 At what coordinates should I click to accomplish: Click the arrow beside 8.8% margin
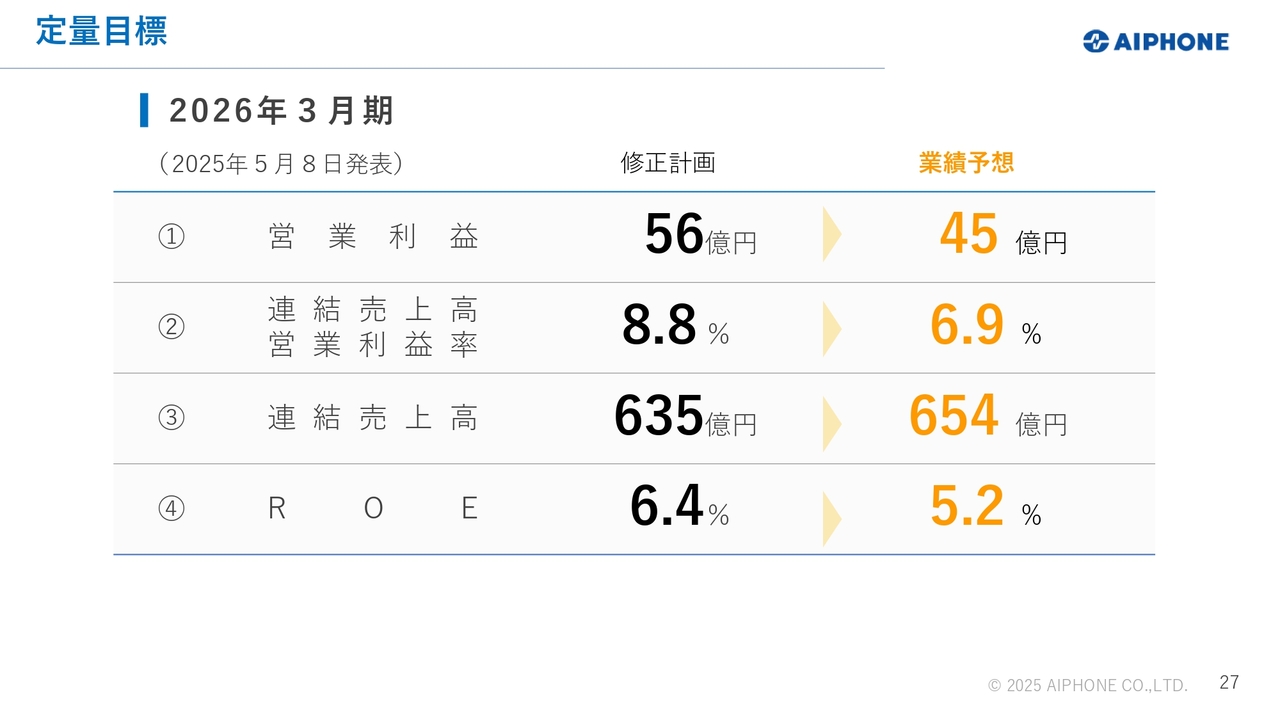832,329
